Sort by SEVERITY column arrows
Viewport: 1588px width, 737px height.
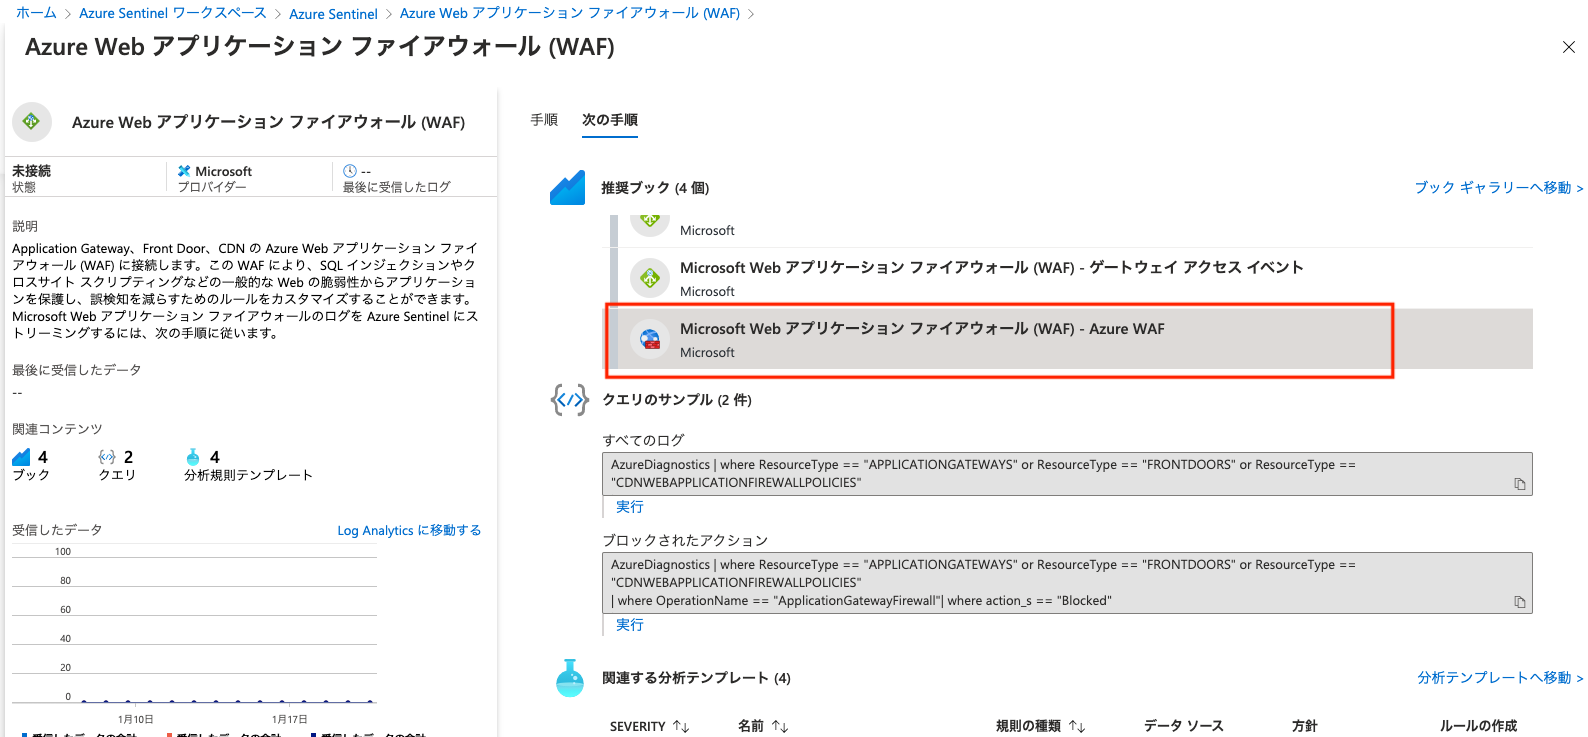(x=681, y=726)
